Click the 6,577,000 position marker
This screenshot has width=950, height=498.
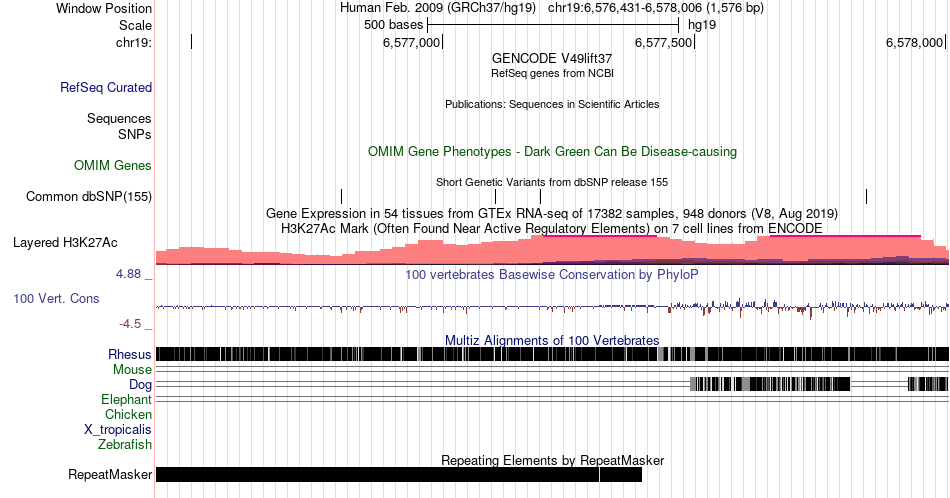click(412, 42)
